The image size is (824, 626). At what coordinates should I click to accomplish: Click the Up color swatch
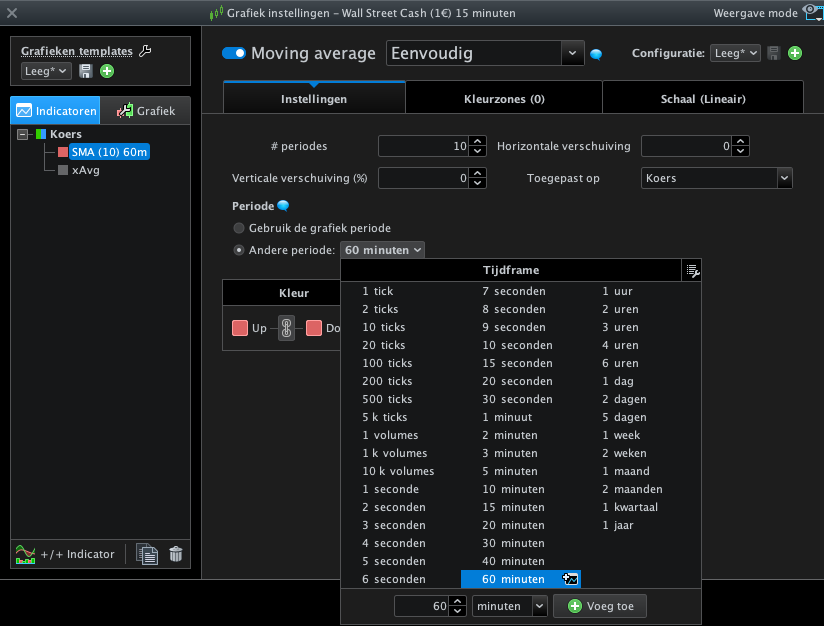pos(240,328)
